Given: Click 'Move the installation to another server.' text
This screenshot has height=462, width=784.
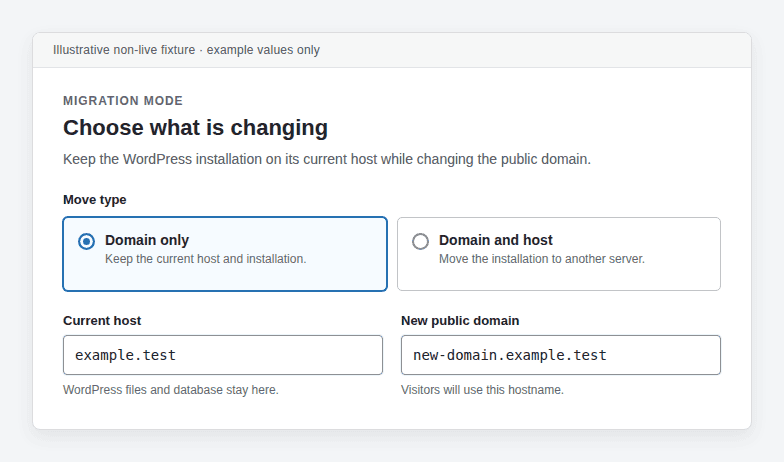Looking at the screenshot, I should point(542,259).
